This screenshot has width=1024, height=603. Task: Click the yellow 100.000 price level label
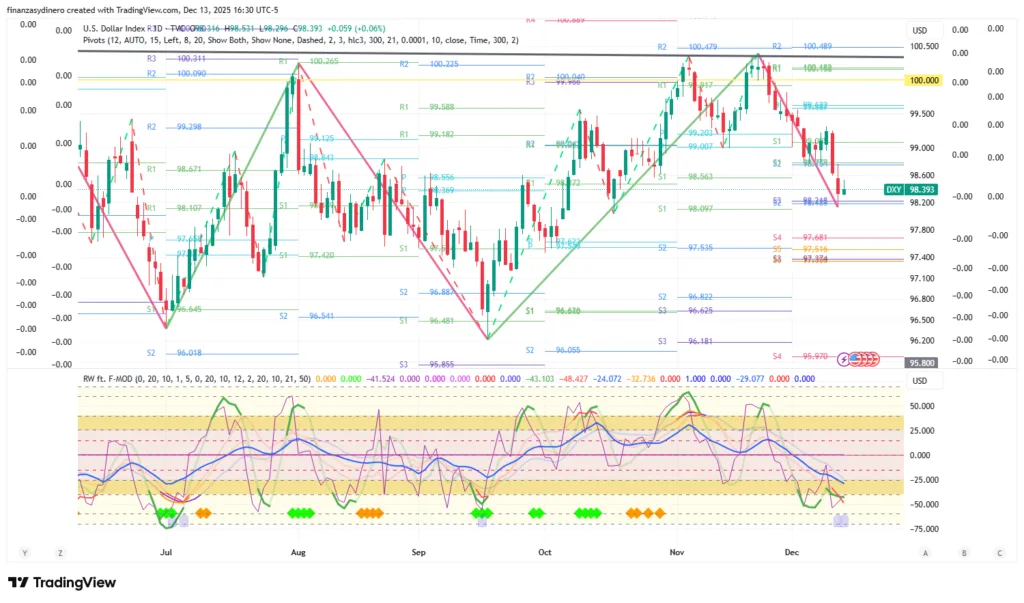[x=923, y=80]
